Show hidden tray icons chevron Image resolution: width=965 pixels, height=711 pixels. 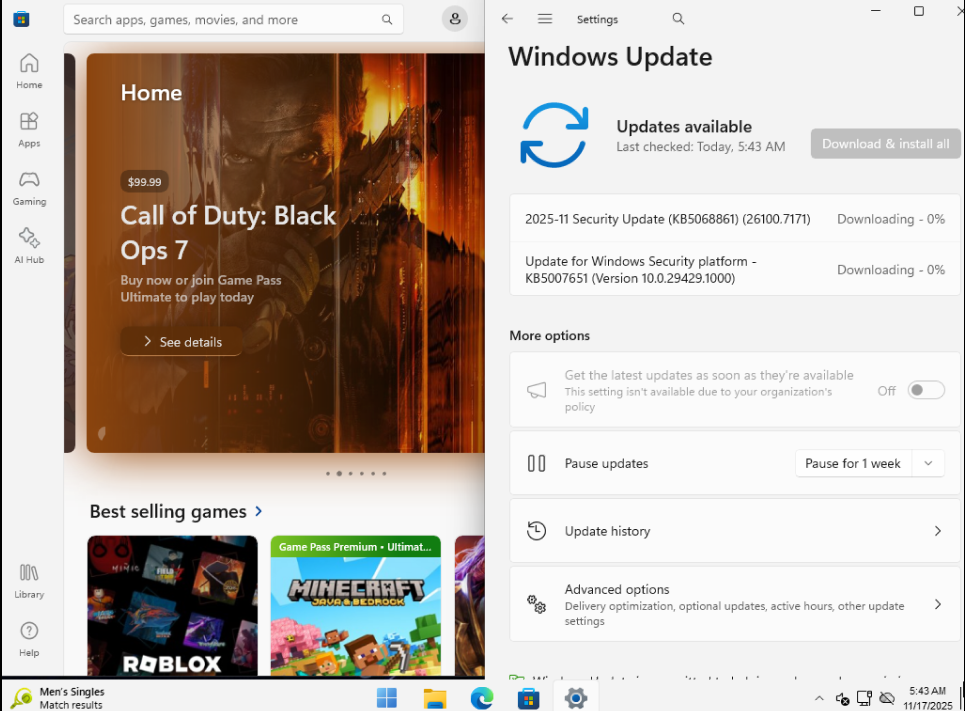[819, 698]
